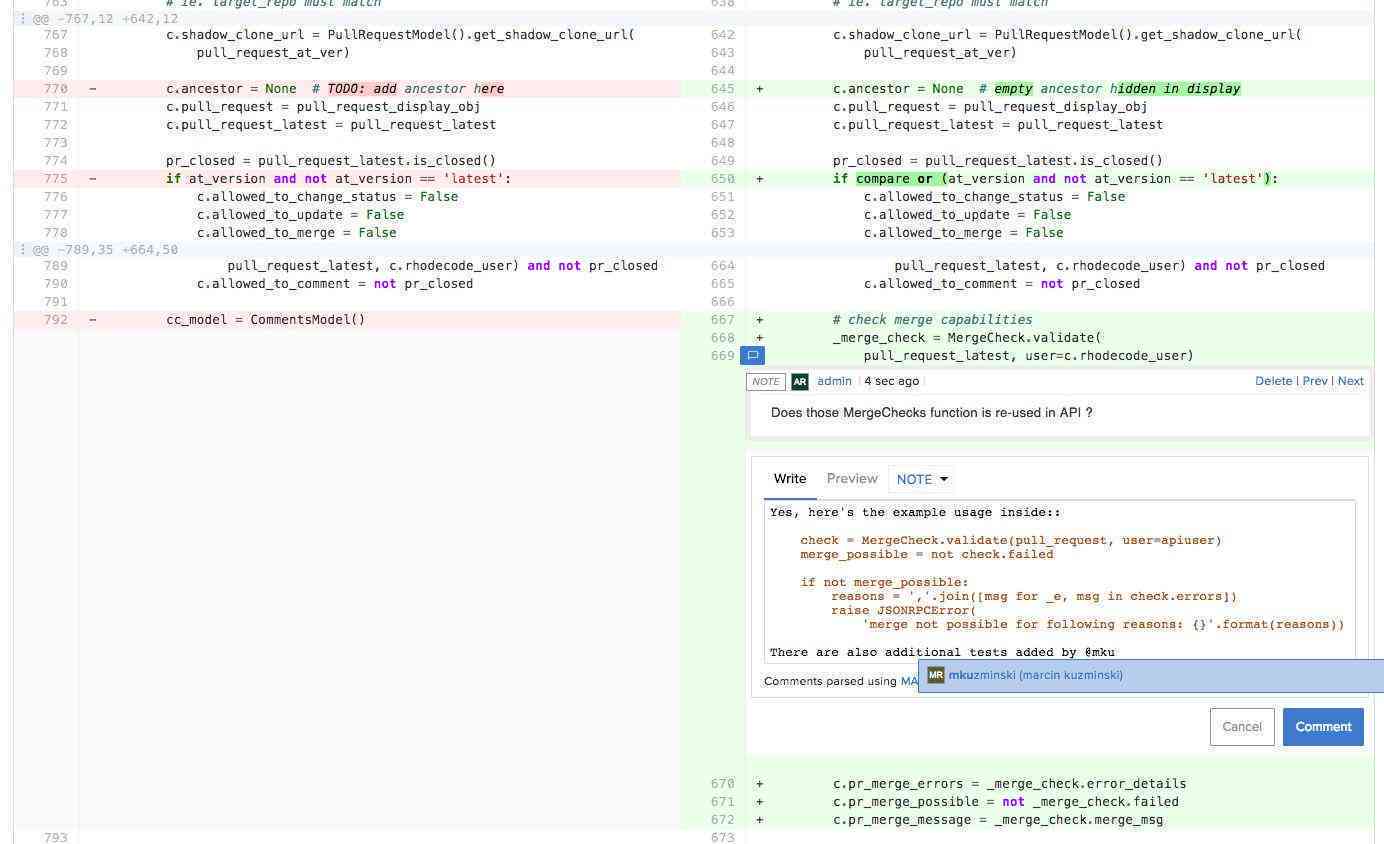Viewport: 1384px width, 844px height.
Task: Click removed line 'if at_version and not at_version'
Action: coord(339,179)
